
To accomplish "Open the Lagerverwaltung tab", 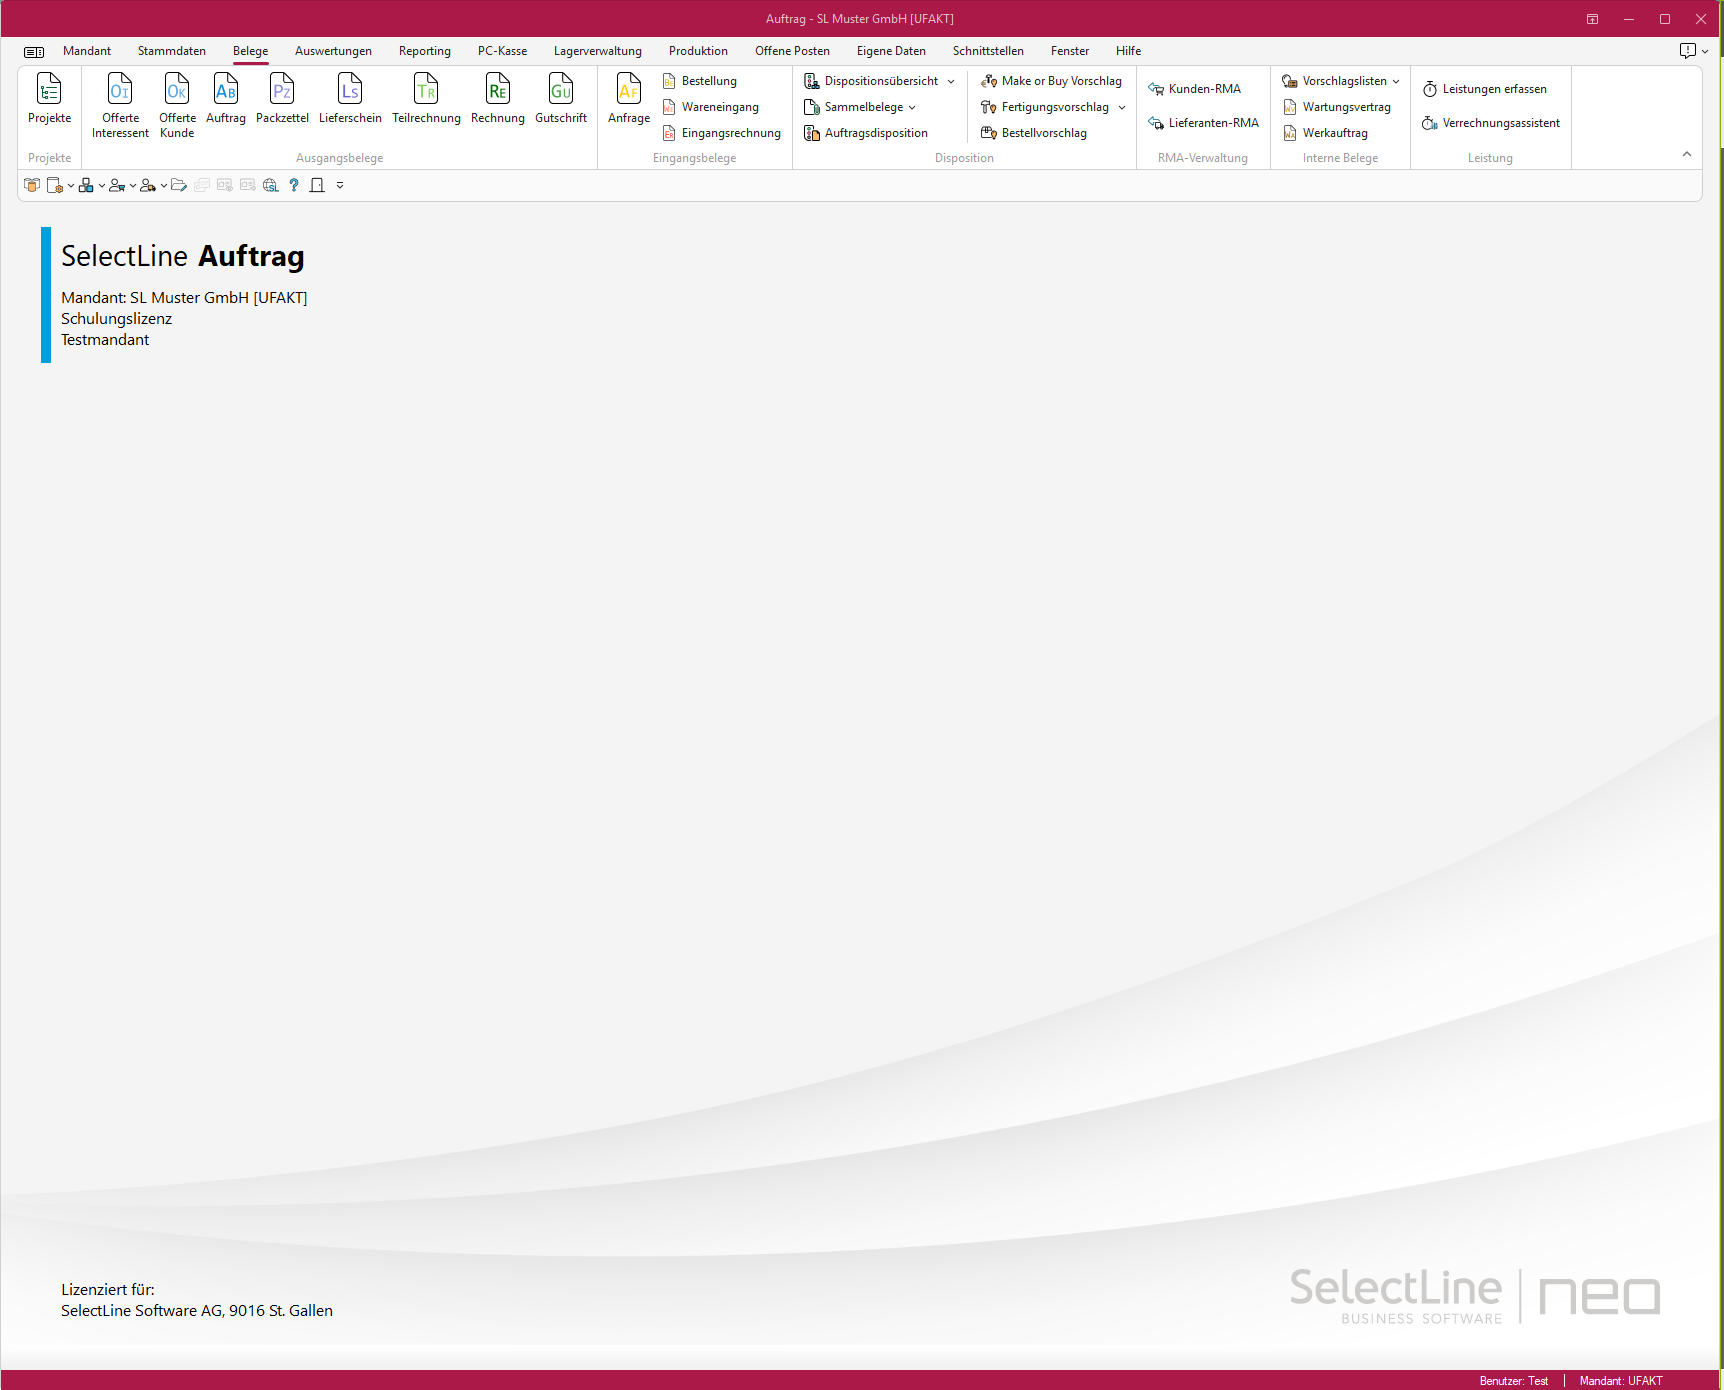I will 598,51.
